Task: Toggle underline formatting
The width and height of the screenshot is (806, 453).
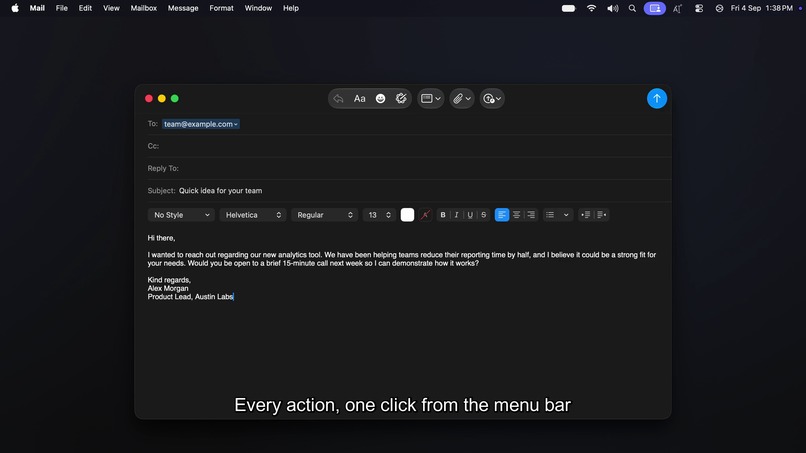Action: [x=470, y=215]
